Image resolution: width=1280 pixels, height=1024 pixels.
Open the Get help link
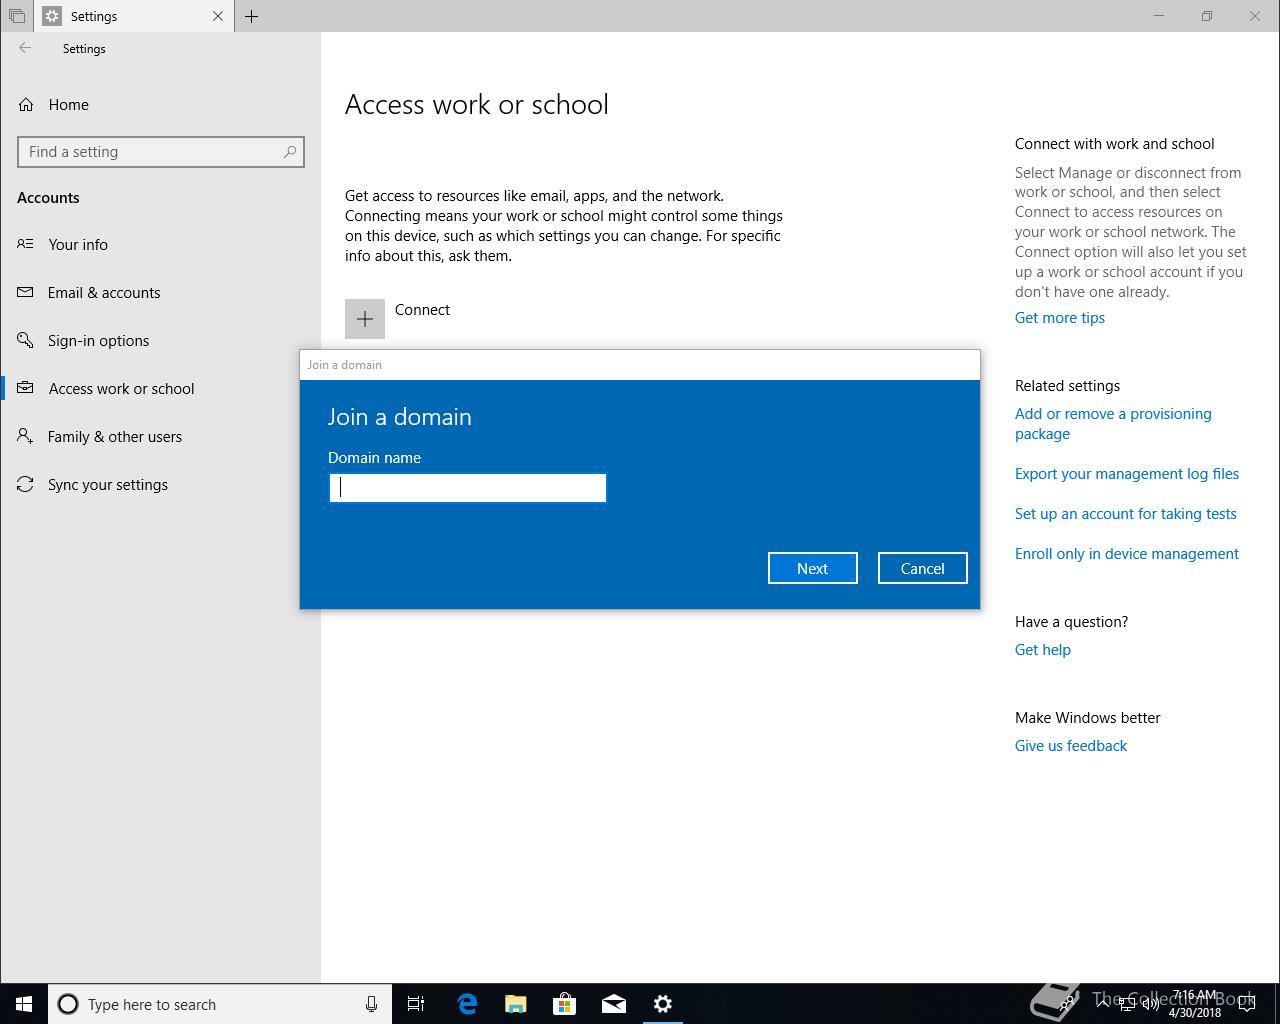point(1043,650)
